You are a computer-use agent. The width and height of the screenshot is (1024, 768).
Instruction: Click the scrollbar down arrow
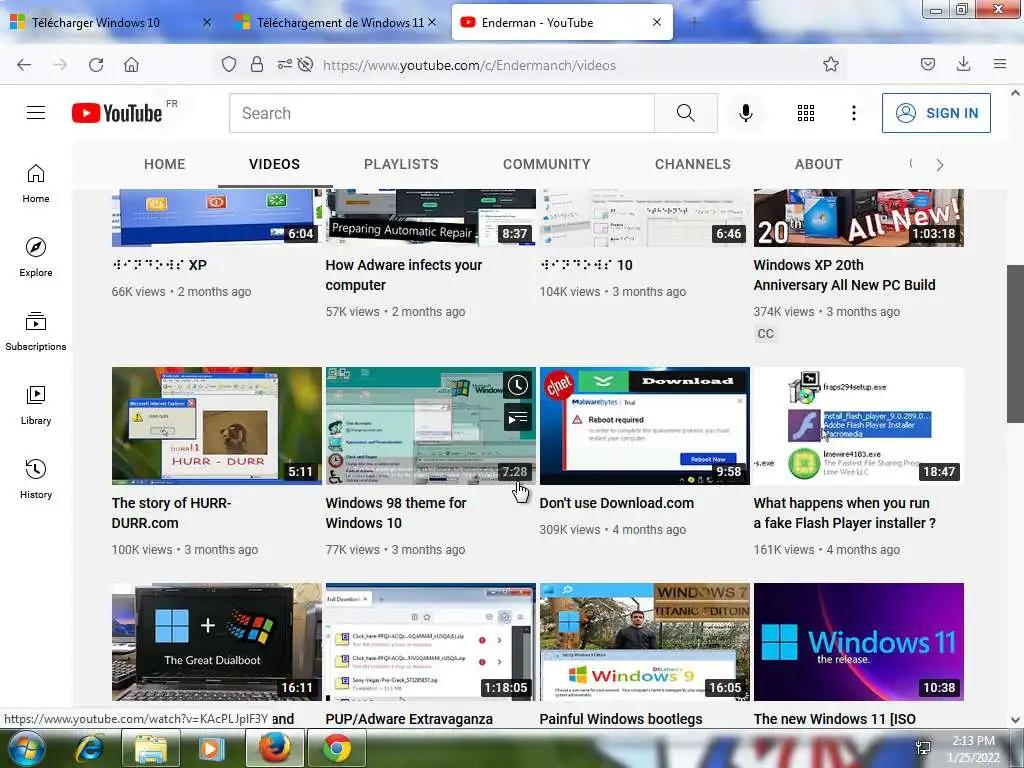coord(1015,720)
